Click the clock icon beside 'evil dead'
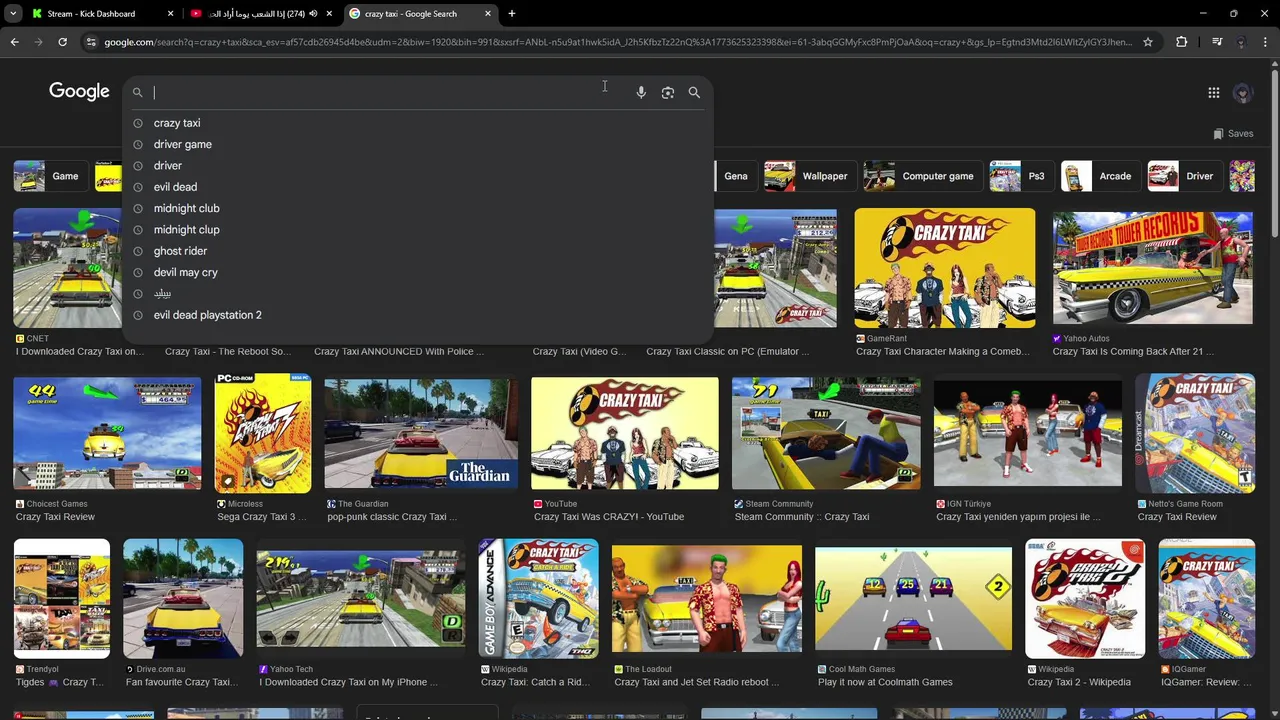 (x=138, y=187)
